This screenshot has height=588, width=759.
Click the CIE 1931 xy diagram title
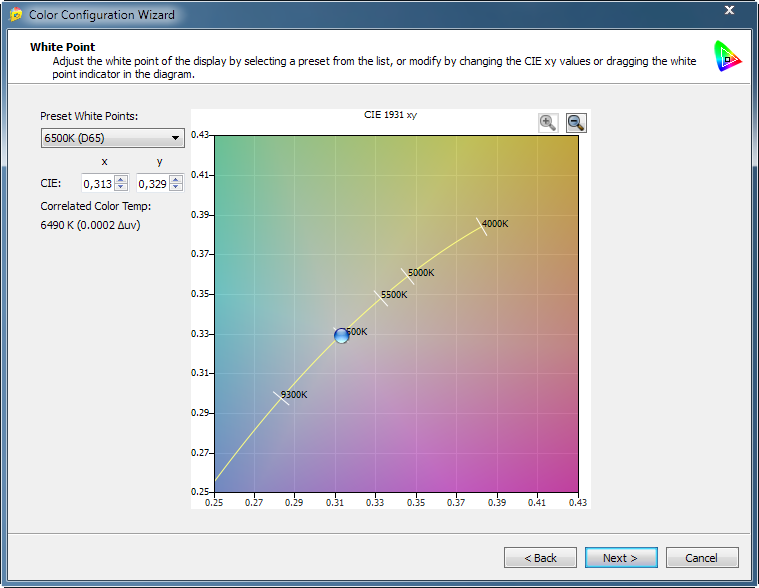(x=390, y=115)
